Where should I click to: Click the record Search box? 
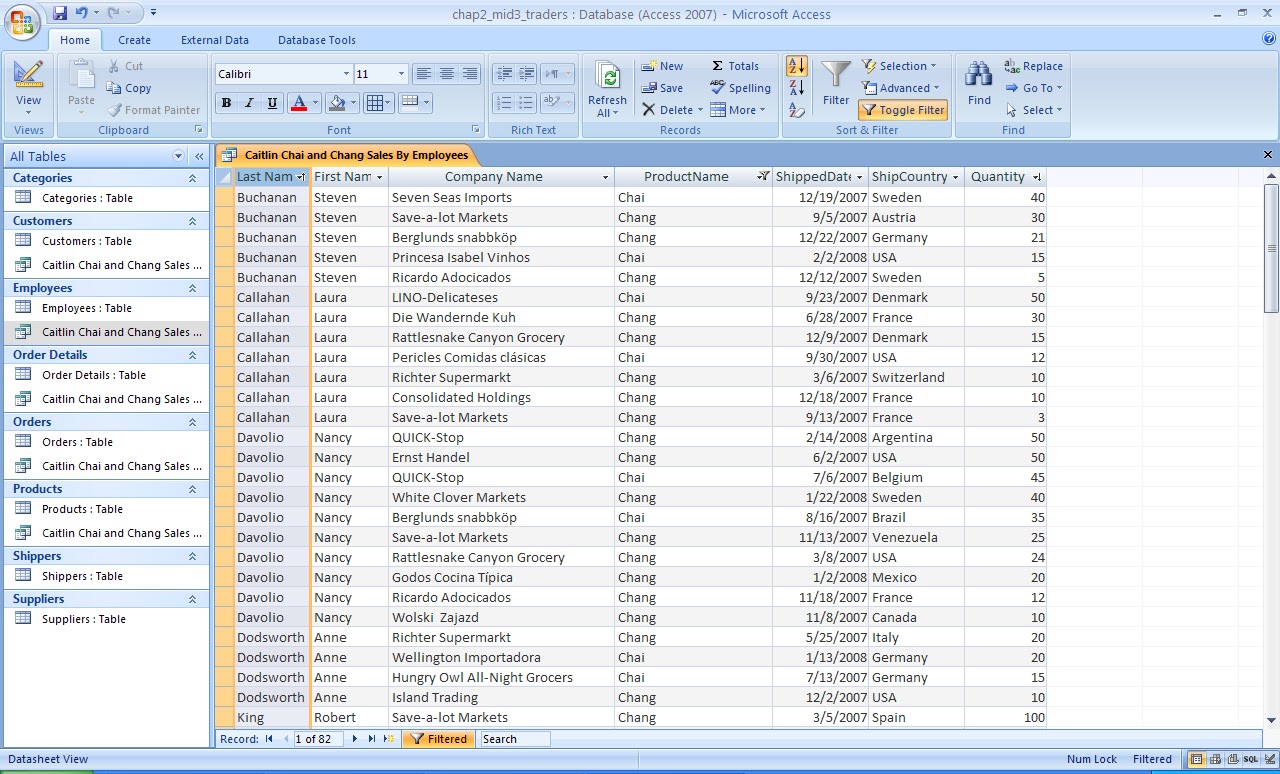(x=515, y=739)
